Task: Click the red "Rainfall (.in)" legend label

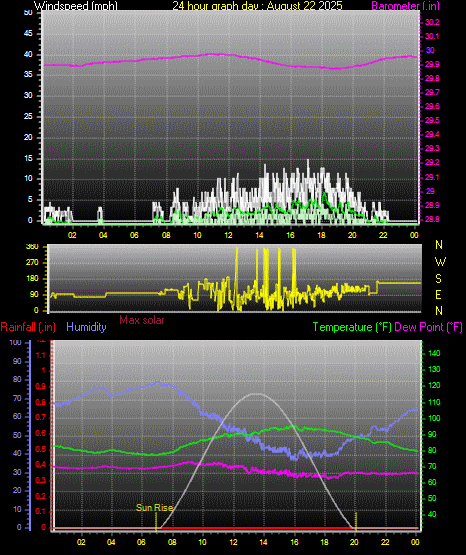Action: tap(28, 327)
